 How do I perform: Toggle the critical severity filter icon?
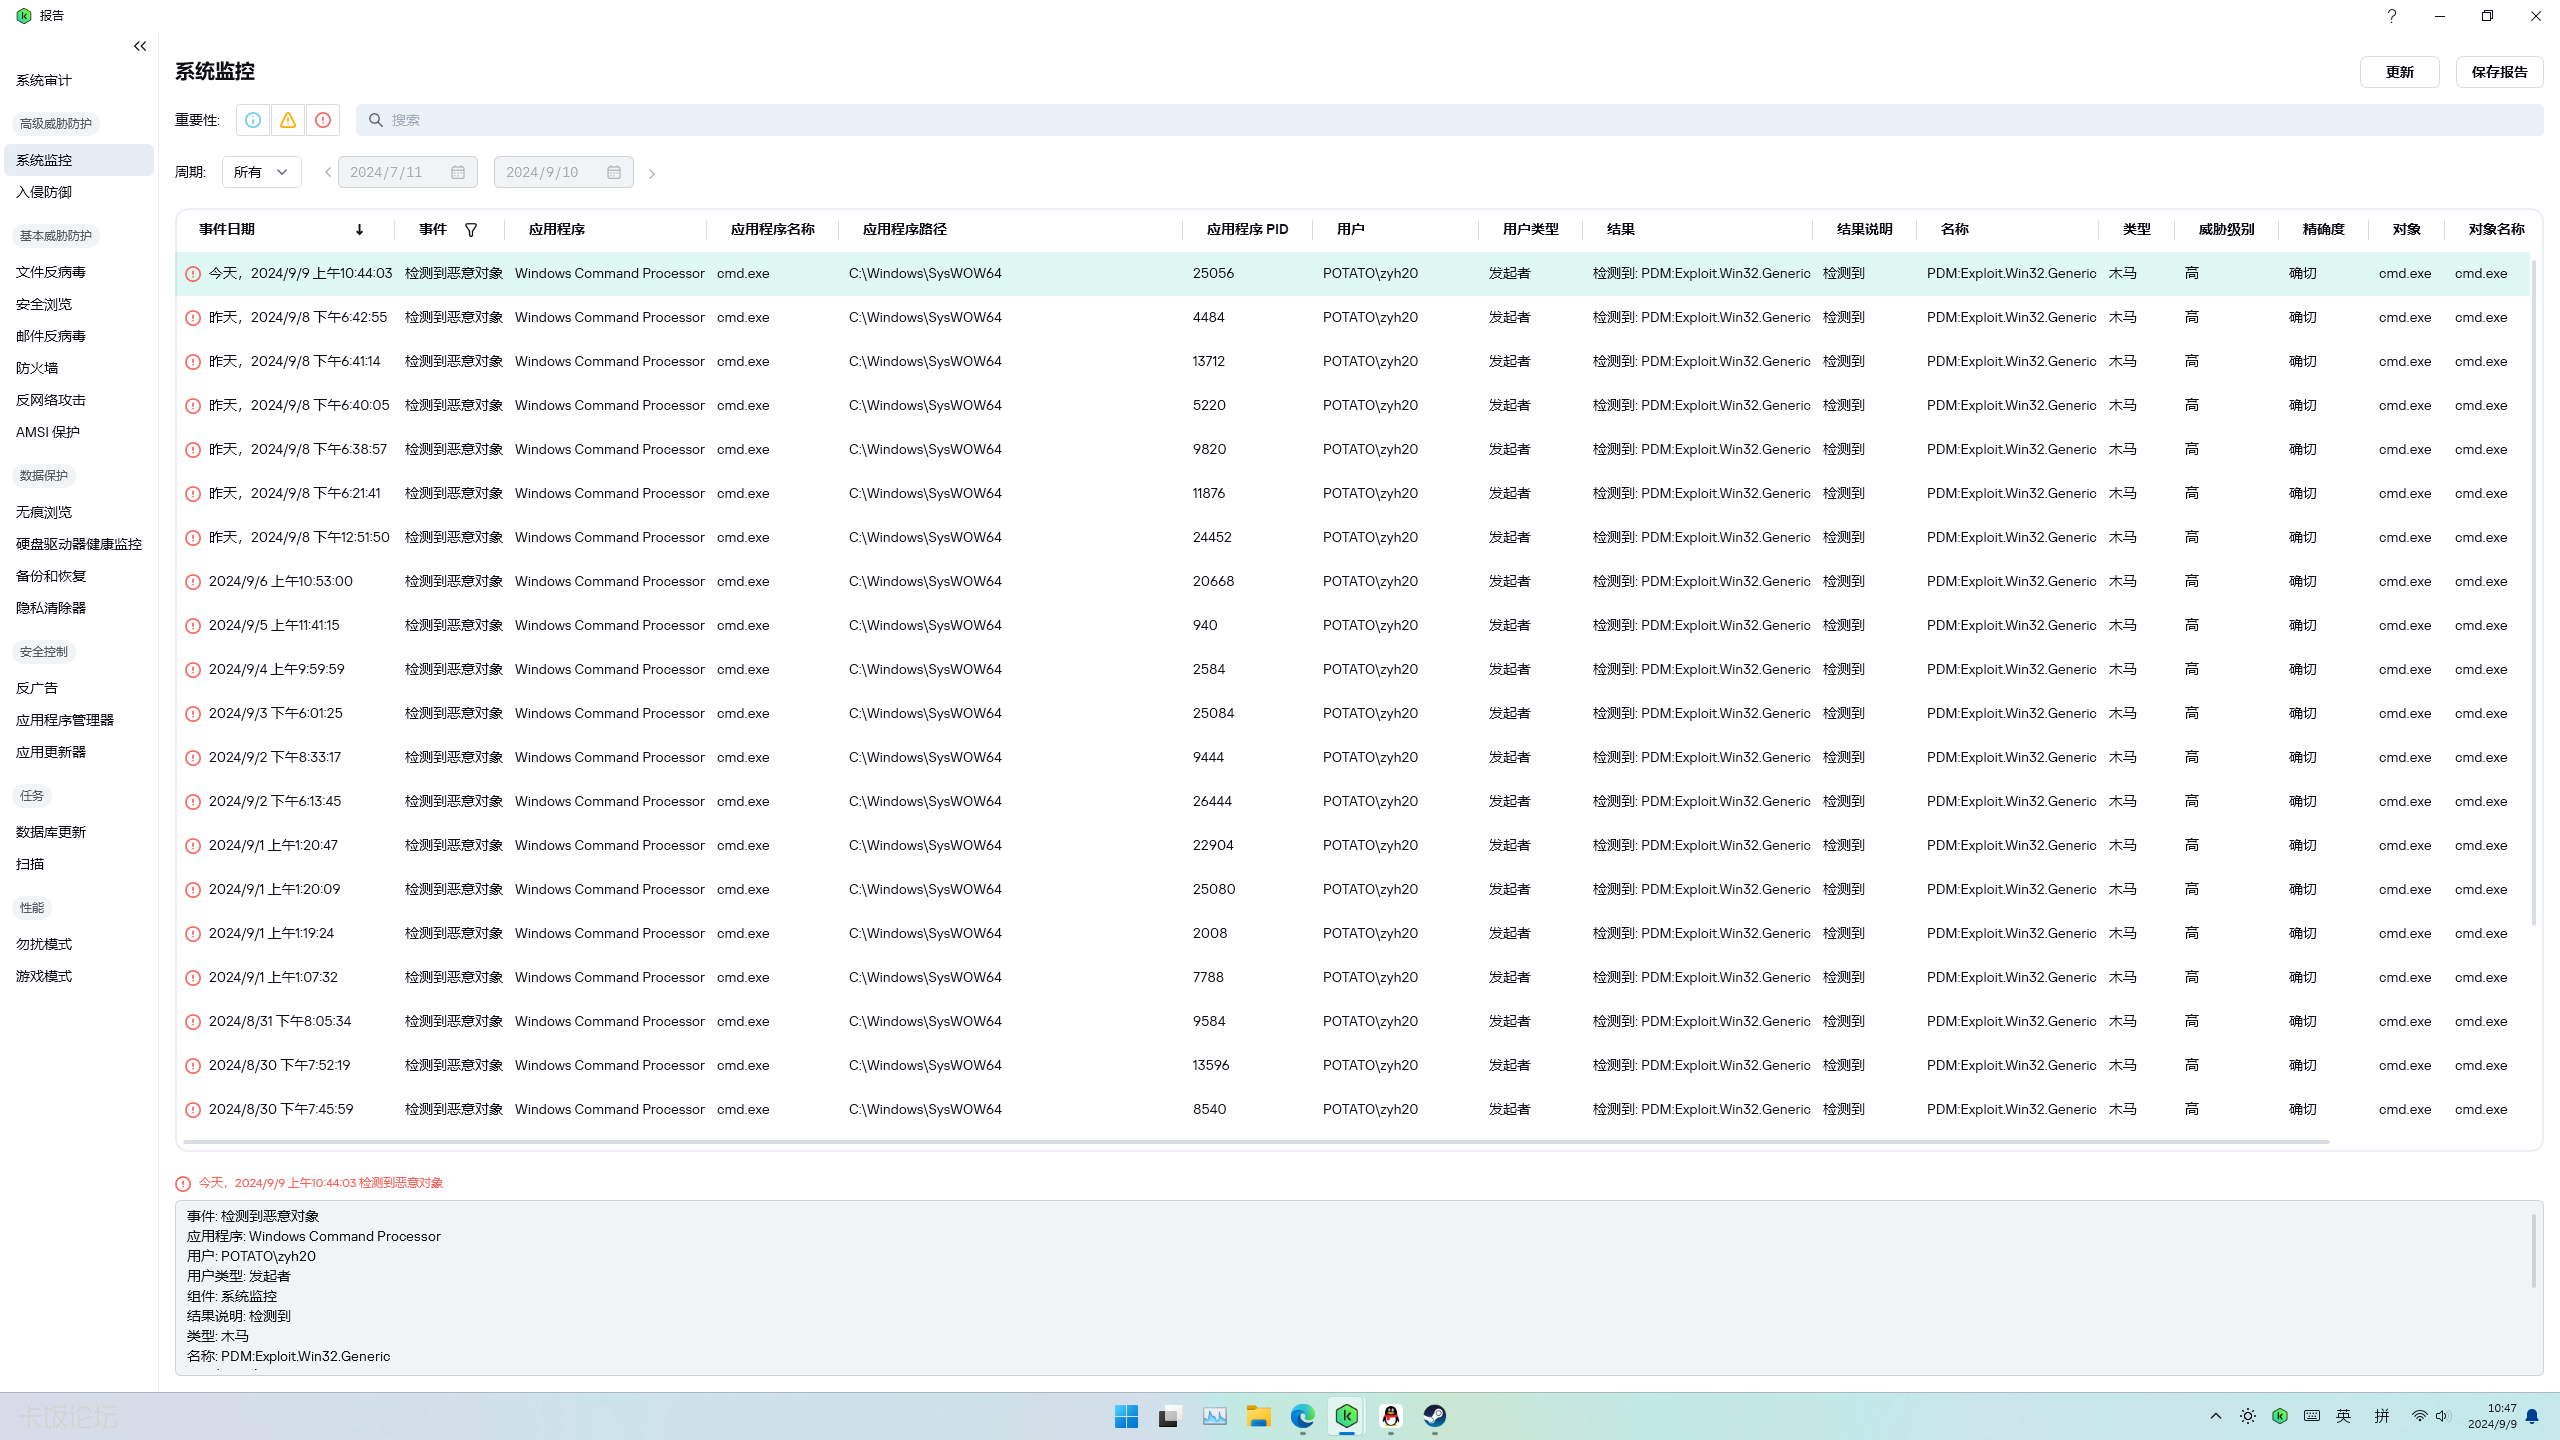point(323,120)
